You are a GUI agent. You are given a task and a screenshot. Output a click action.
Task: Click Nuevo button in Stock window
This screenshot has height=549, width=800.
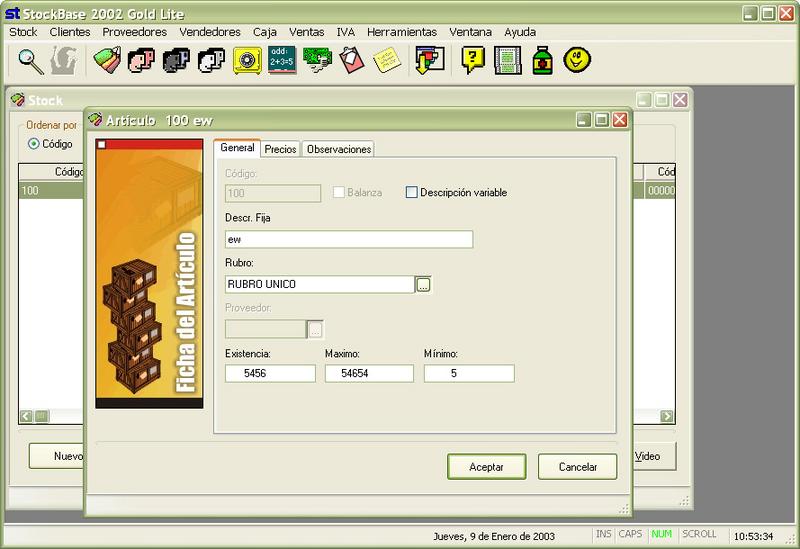(56, 456)
